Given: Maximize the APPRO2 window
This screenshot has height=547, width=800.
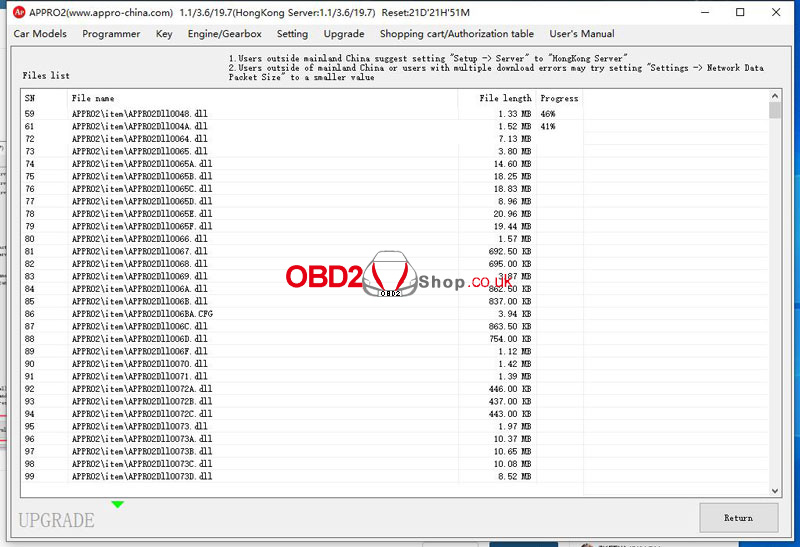Looking at the screenshot, I should point(740,14).
